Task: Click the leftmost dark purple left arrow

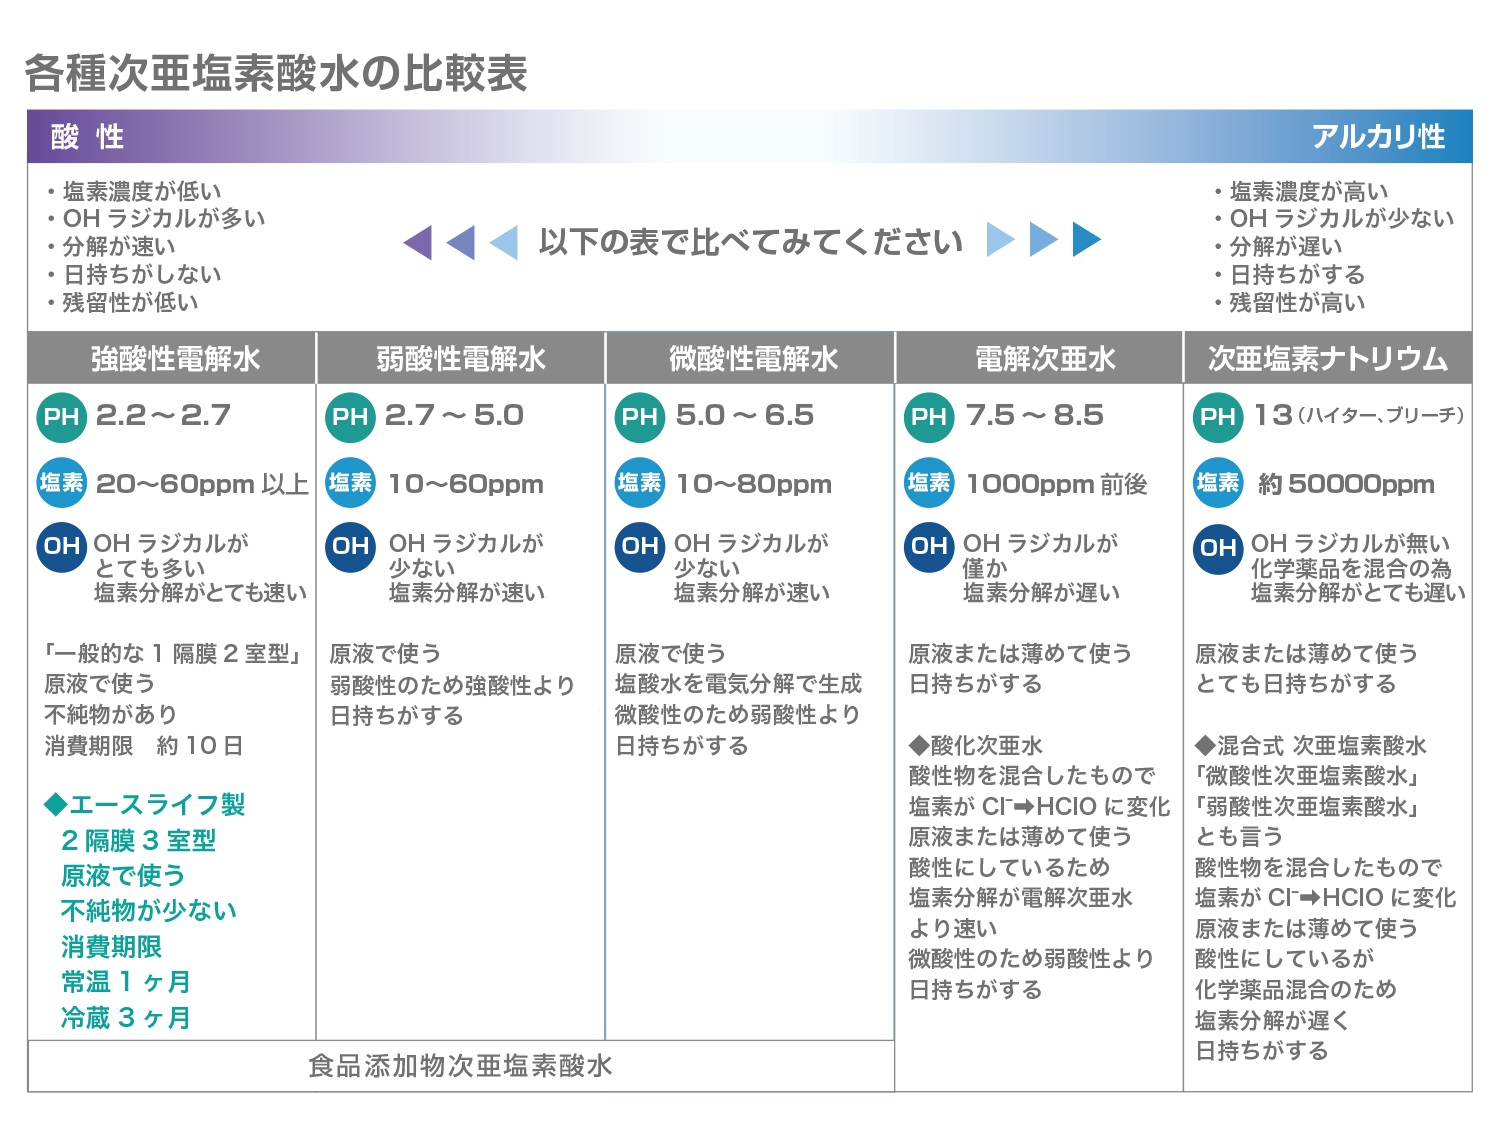Action: 419,242
